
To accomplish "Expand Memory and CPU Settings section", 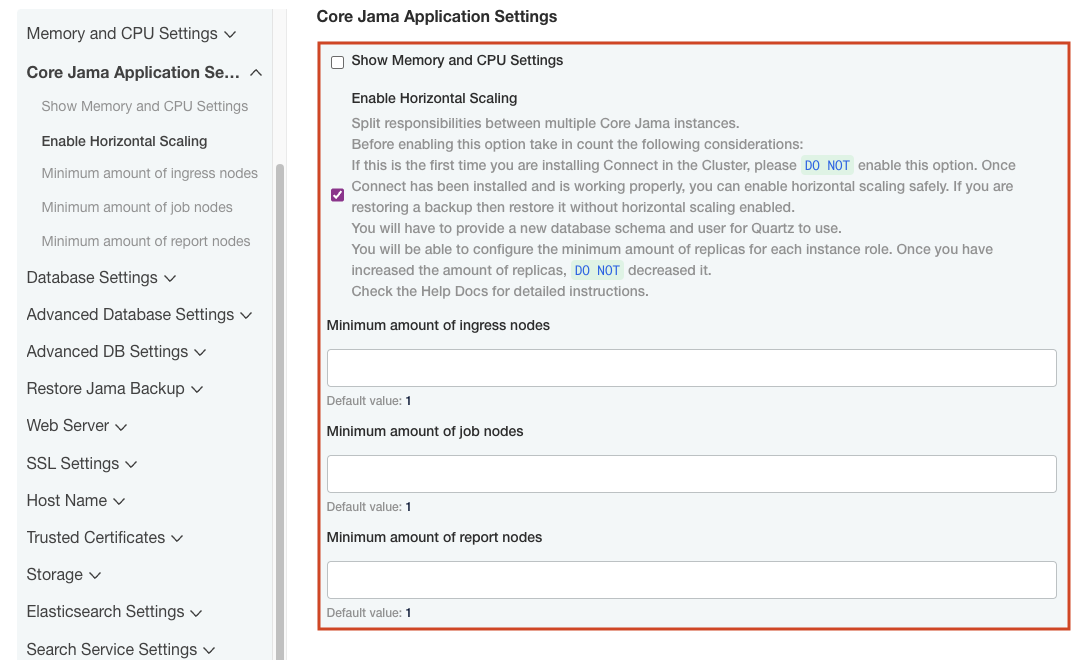I will 131,33.
